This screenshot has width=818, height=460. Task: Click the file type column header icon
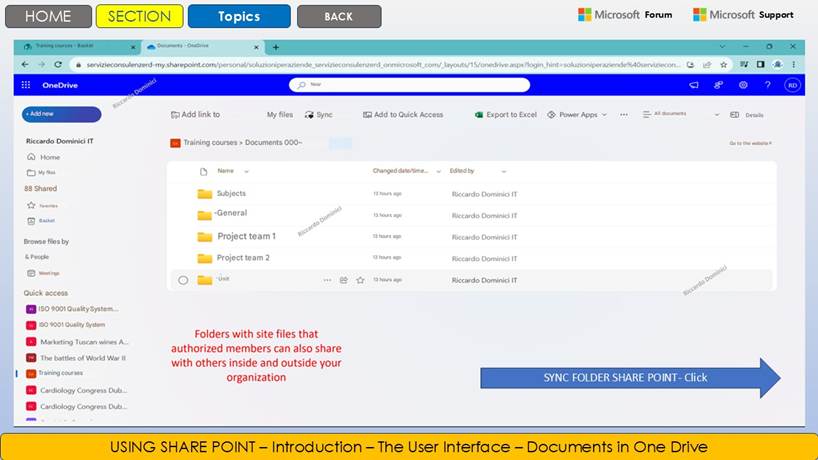tap(203, 171)
